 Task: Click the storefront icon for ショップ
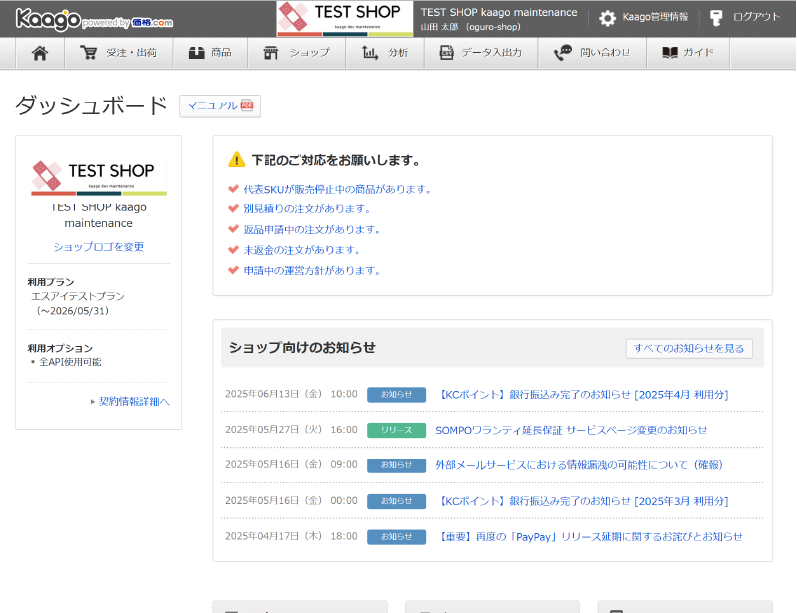[x=271, y=52]
